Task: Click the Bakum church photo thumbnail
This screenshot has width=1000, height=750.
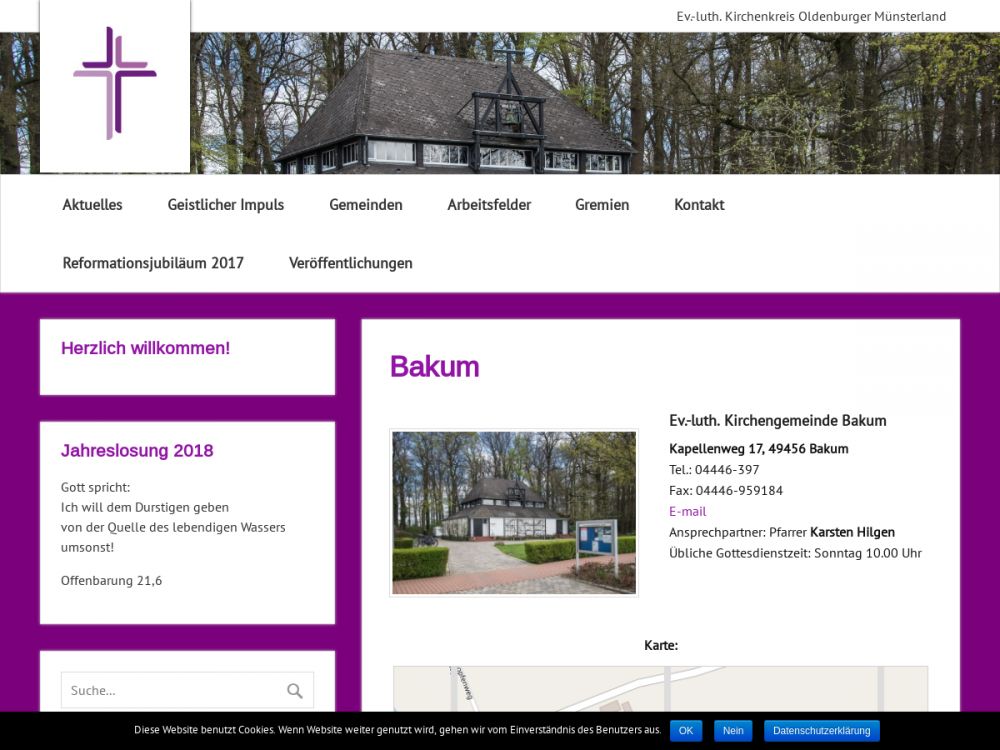Action: point(514,513)
